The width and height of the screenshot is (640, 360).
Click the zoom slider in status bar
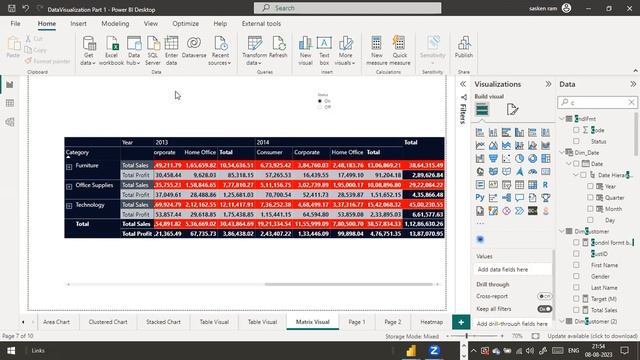click(x=474, y=336)
